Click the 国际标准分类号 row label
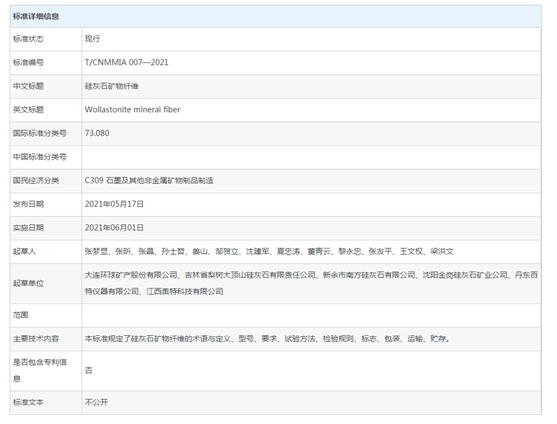Image resolution: width=557 pixels, height=424 pixels. click(40, 133)
